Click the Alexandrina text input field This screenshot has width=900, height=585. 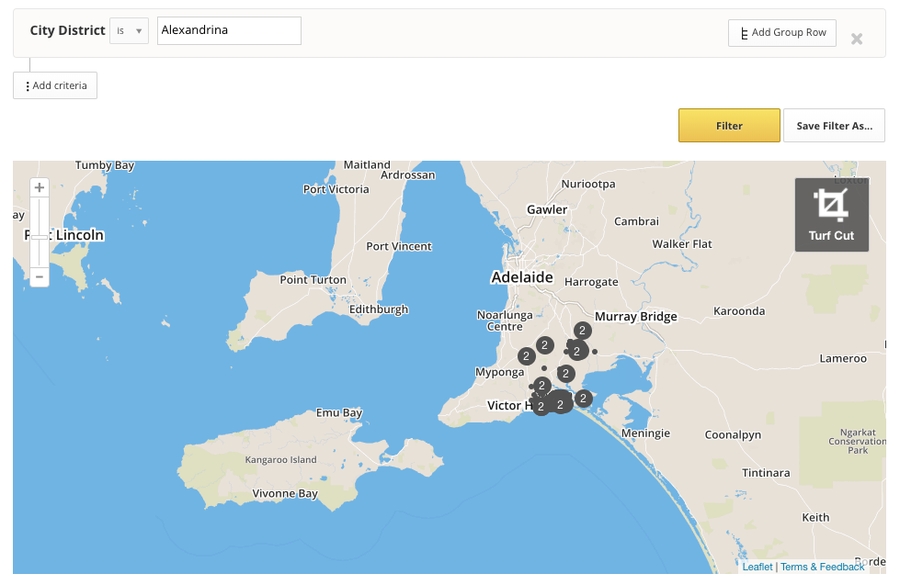229,31
